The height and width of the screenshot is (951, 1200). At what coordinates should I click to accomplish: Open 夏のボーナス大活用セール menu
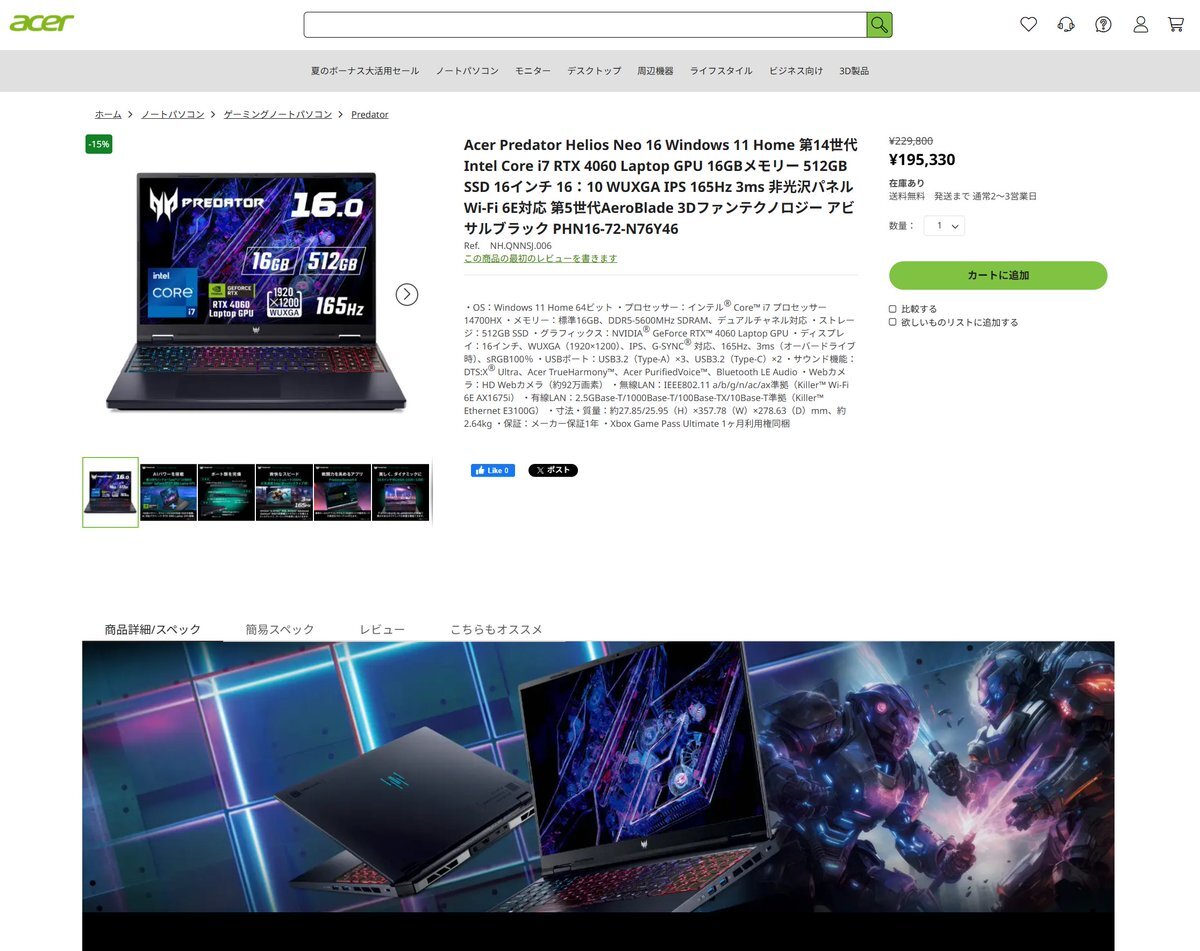click(365, 71)
